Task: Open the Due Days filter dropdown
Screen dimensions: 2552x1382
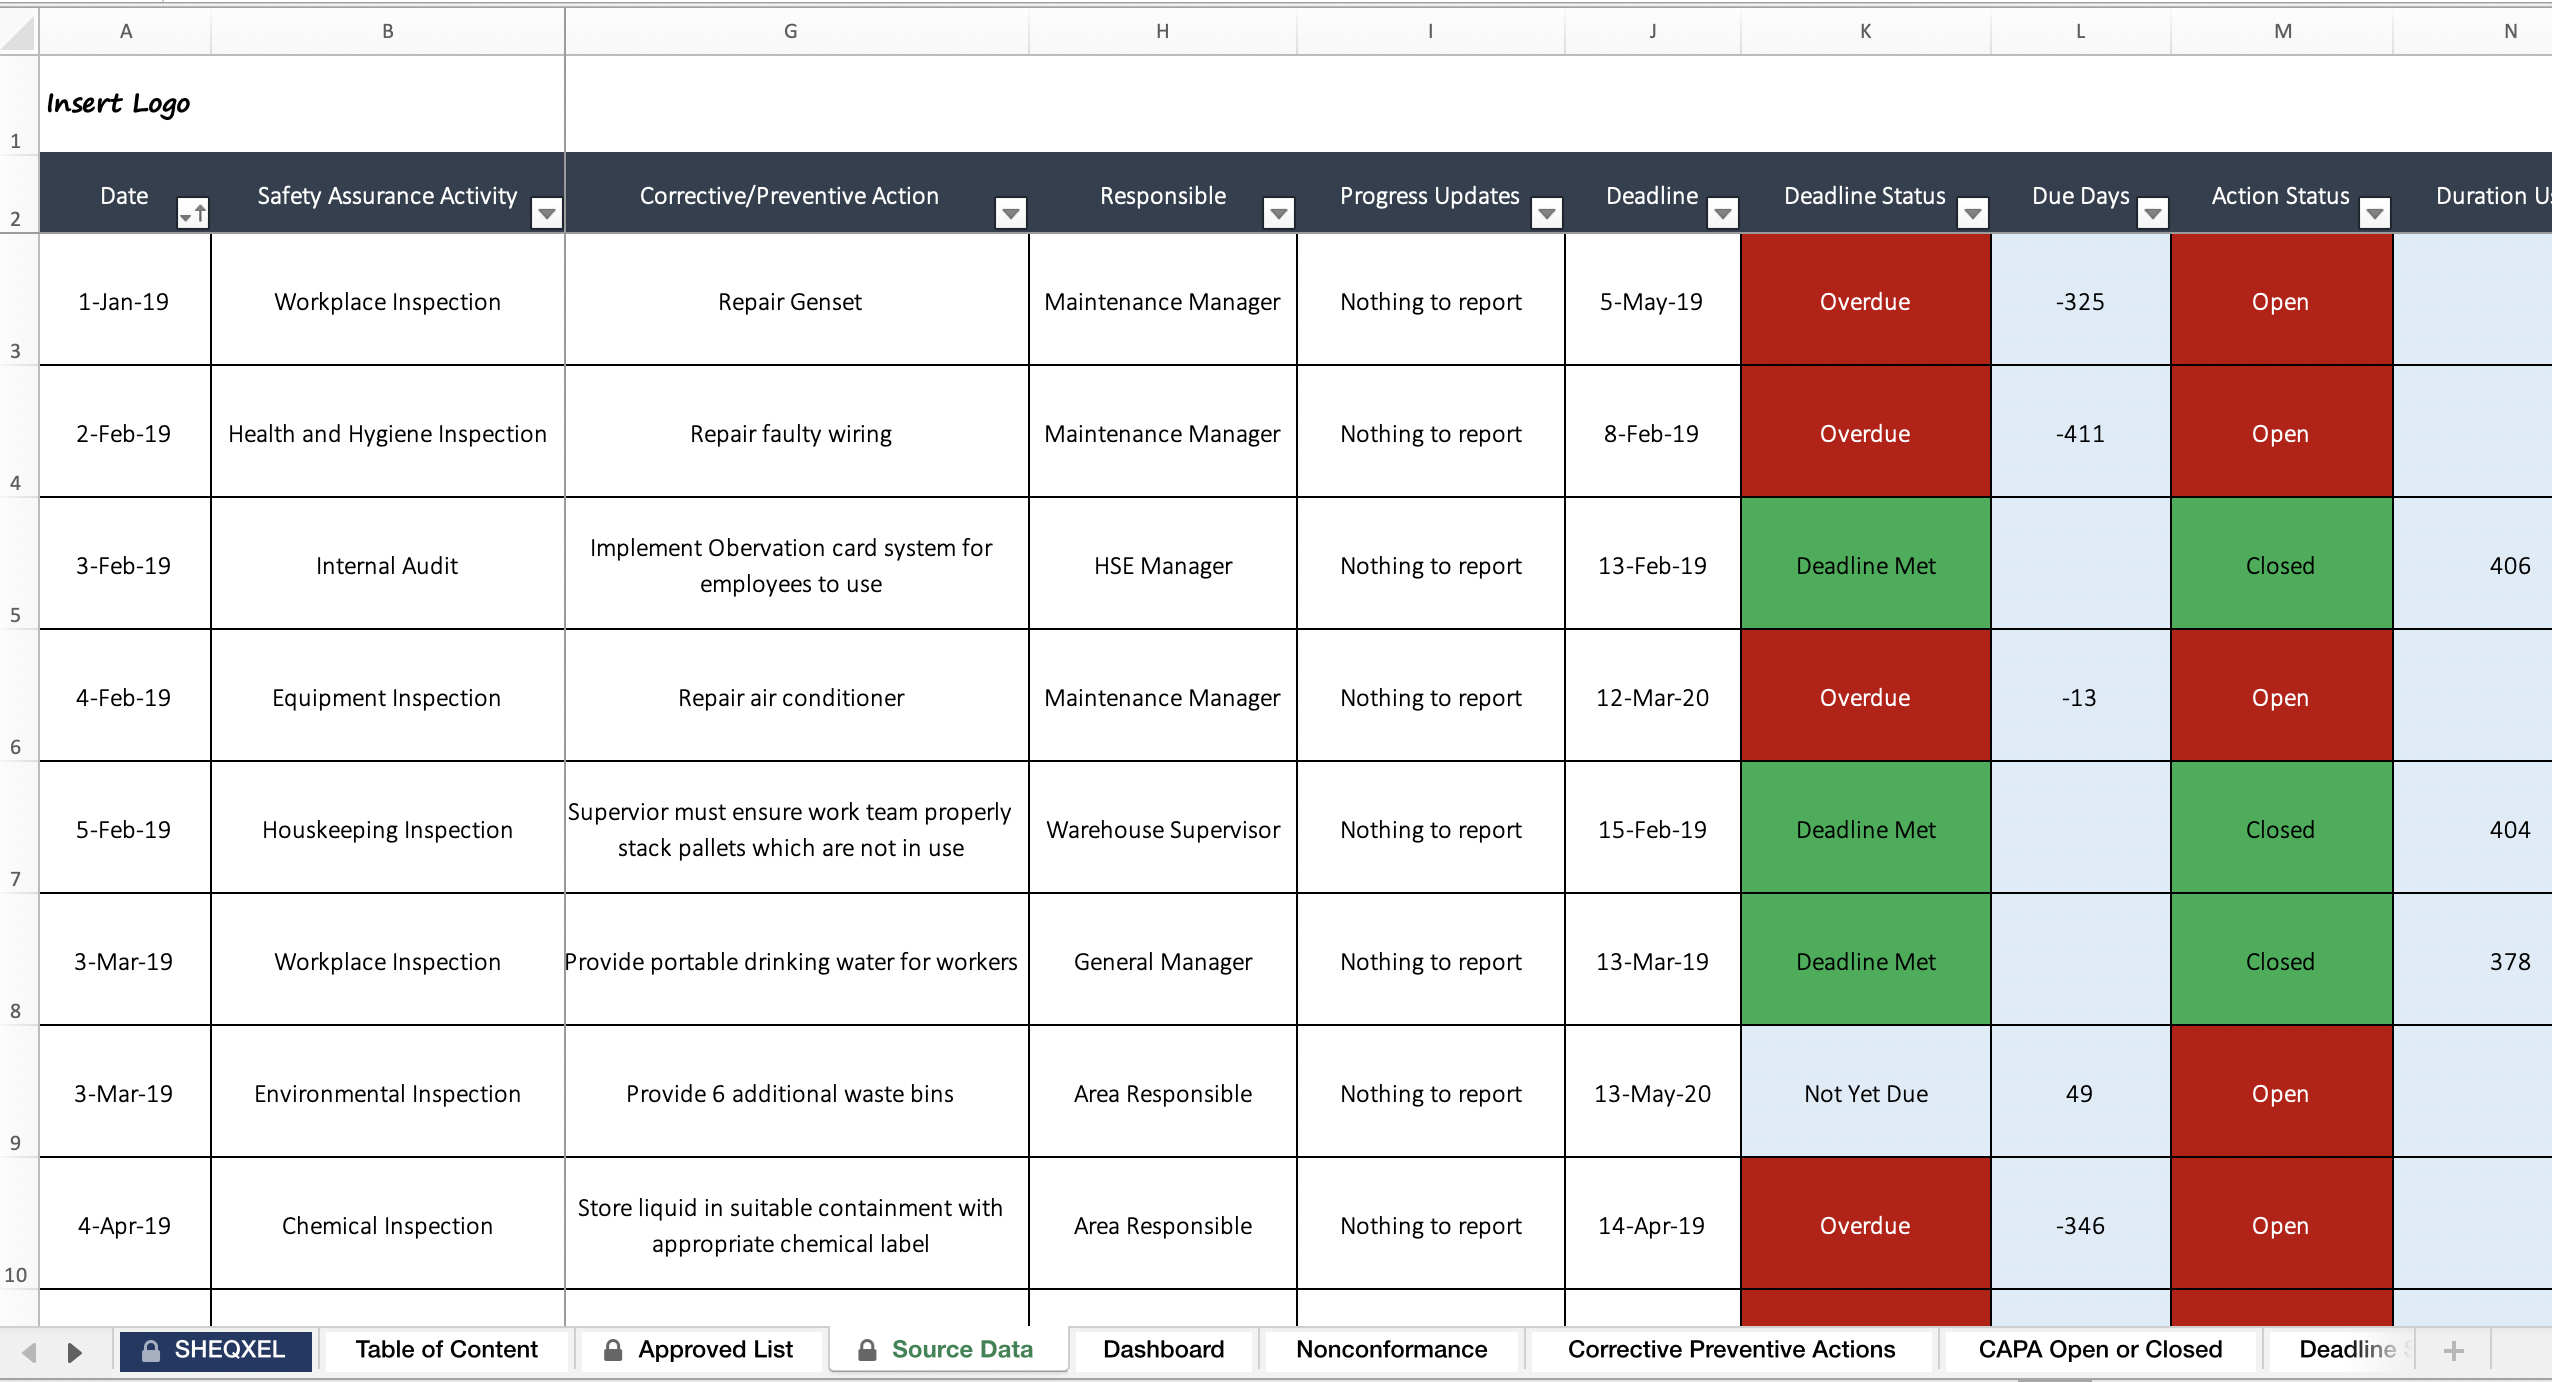Action: tap(2153, 213)
